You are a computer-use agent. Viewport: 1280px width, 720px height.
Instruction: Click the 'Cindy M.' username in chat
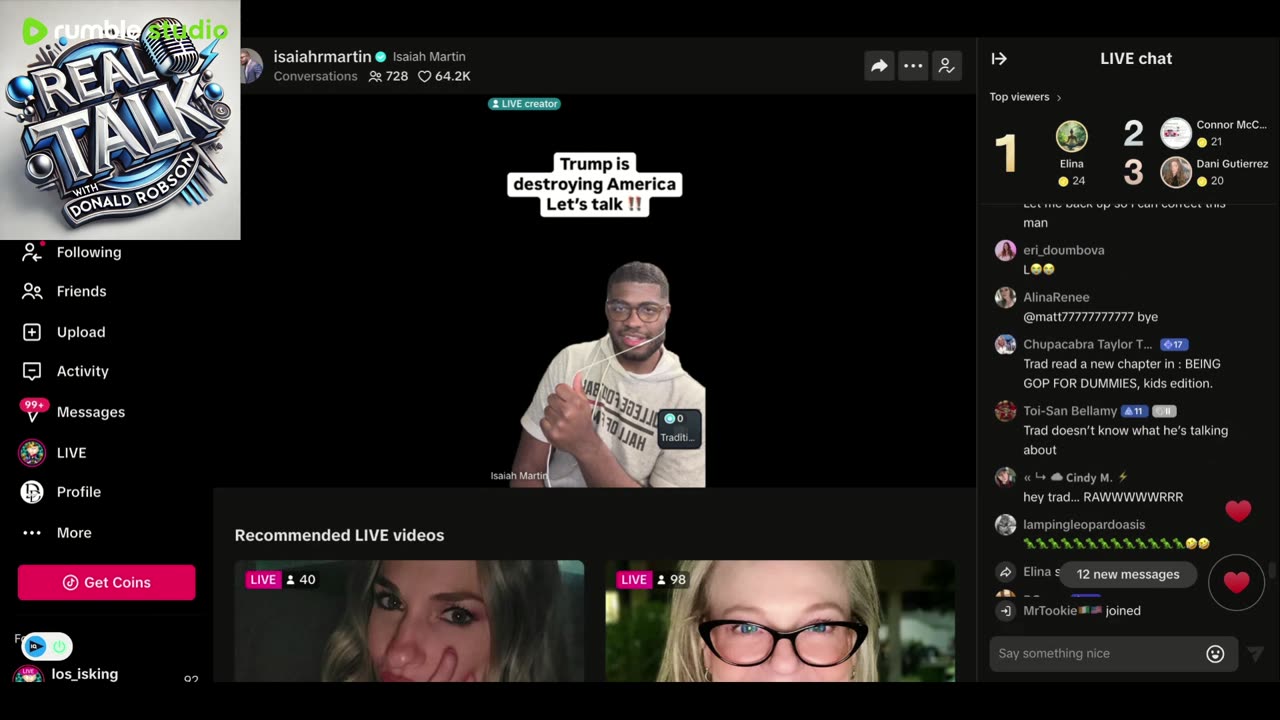1088,478
